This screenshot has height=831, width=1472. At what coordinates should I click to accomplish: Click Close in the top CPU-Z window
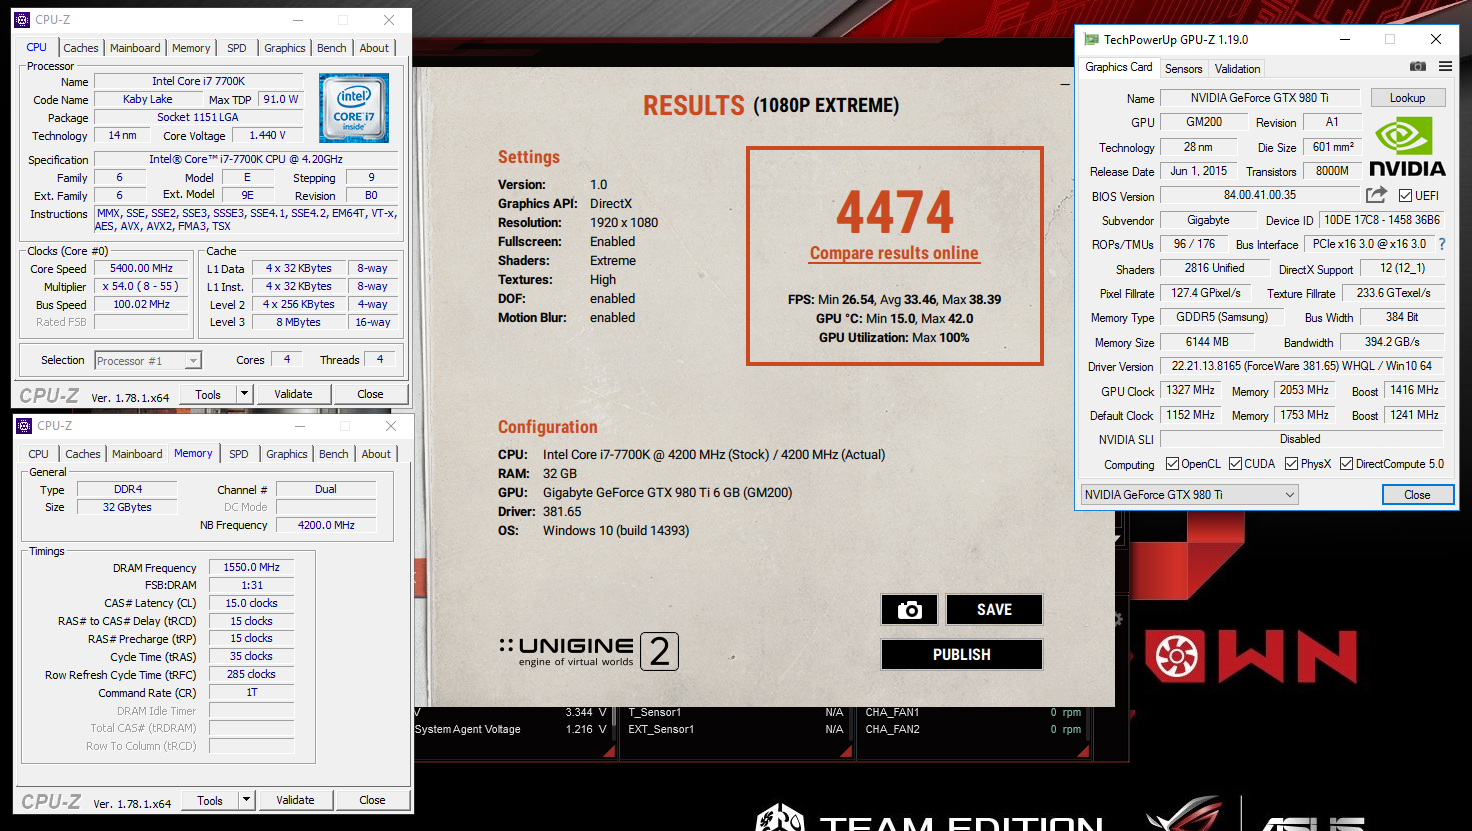coord(370,394)
